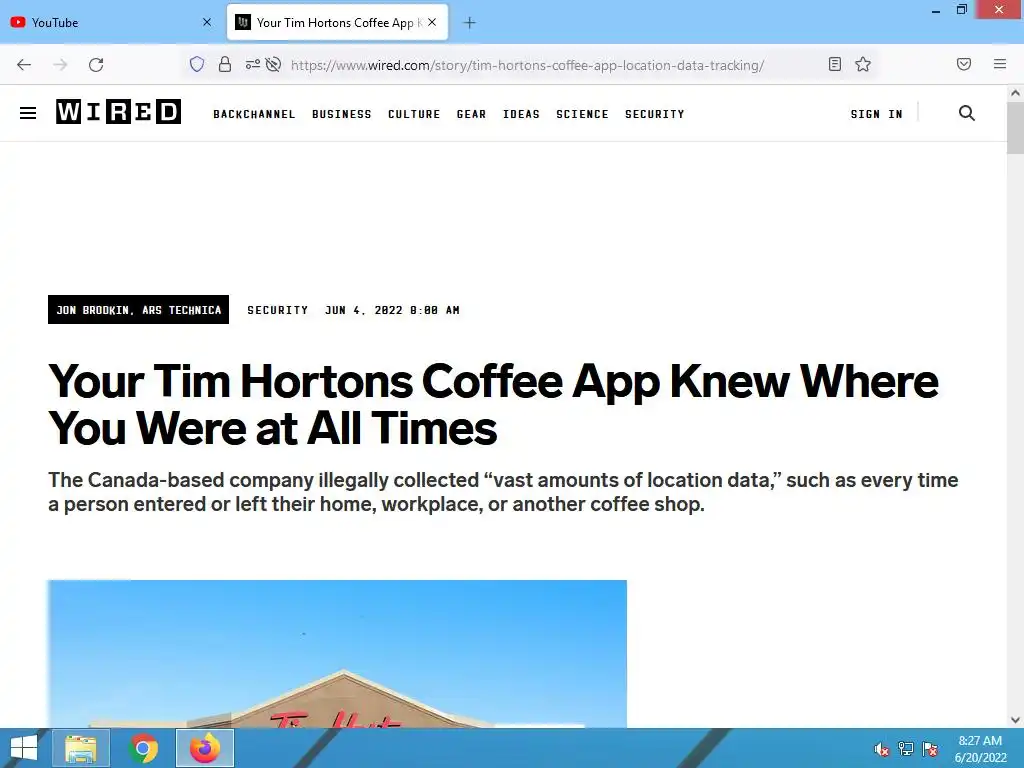Open the Gear section
Viewport: 1024px width, 768px height.
coord(472,114)
